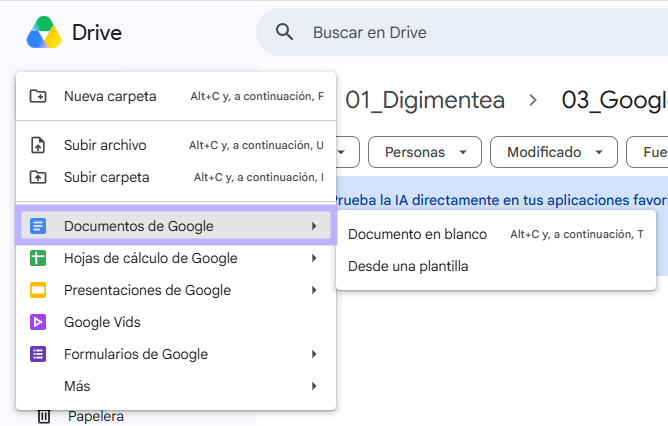Image resolution: width=668 pixels, height=426 pixels.
Task: Select Nueva carpeta menu entry
Action: (176, 96)
